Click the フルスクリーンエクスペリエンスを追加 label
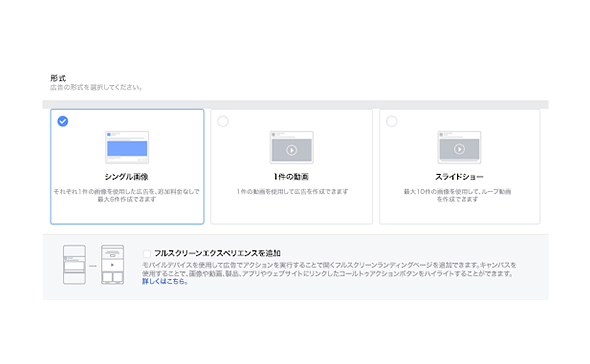Screen dimensions: 590x364 pos(217,253)
